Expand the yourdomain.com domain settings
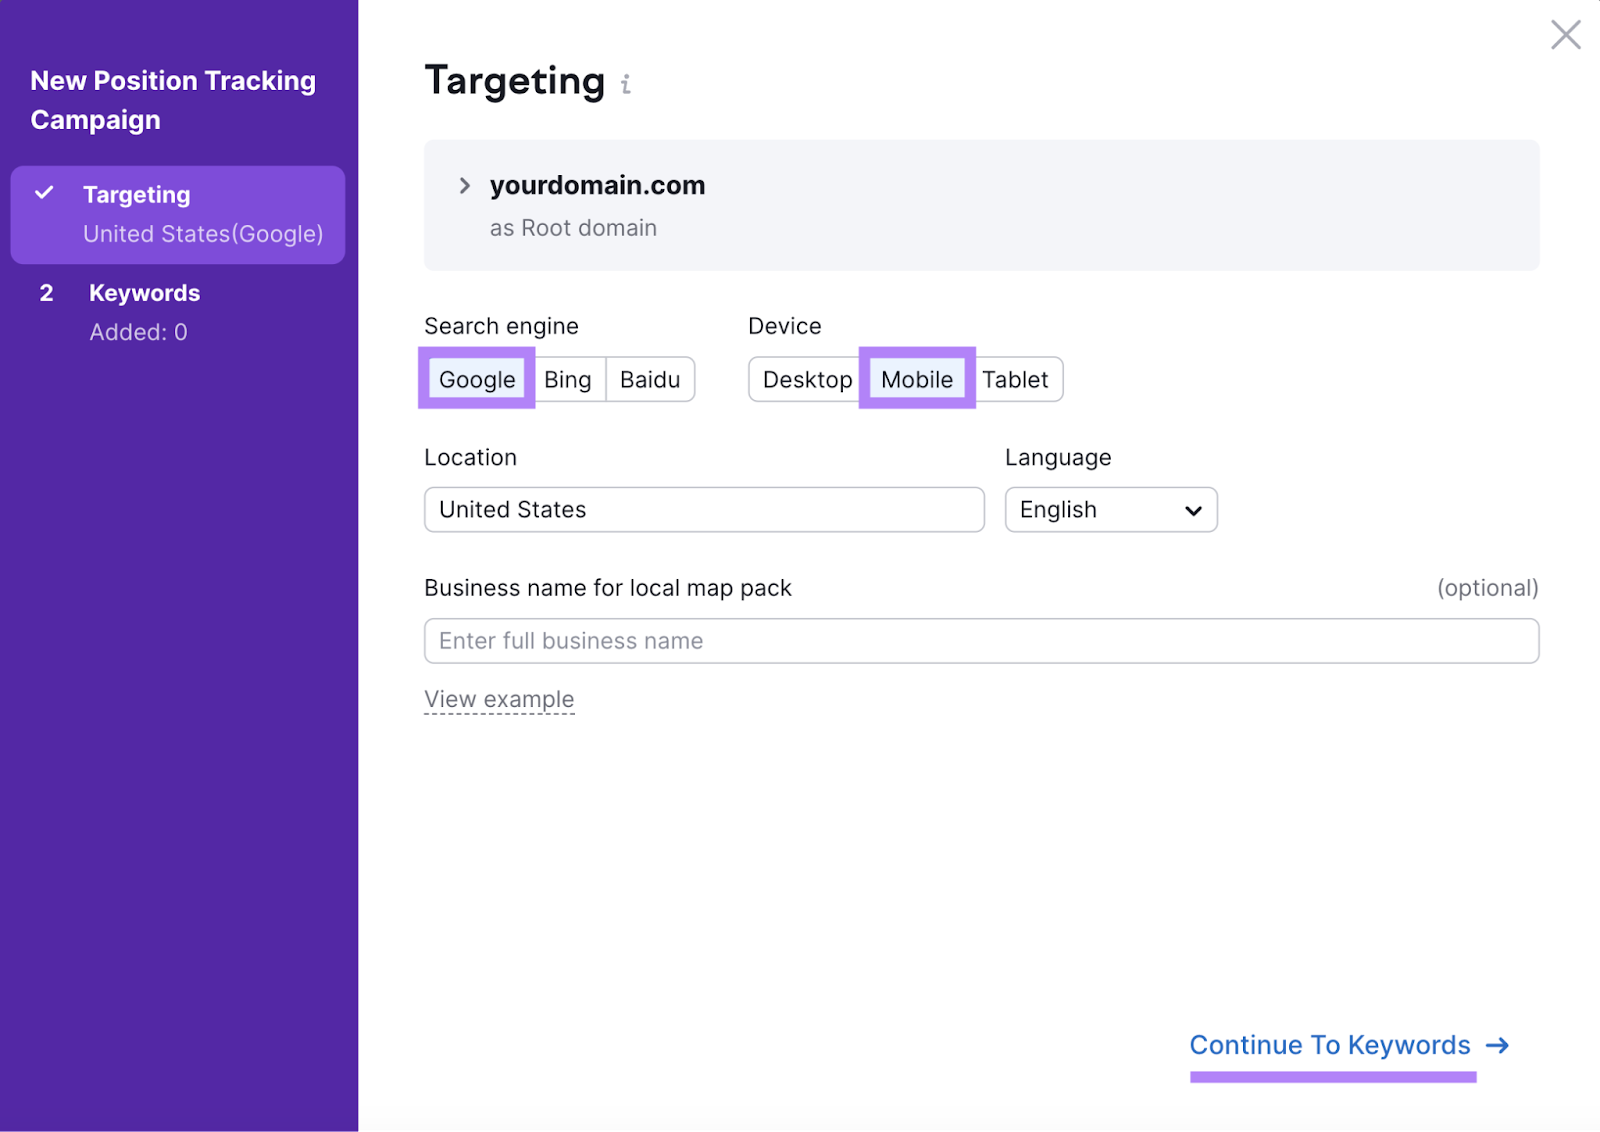1600x1132 pixels. tap(465, 186)
